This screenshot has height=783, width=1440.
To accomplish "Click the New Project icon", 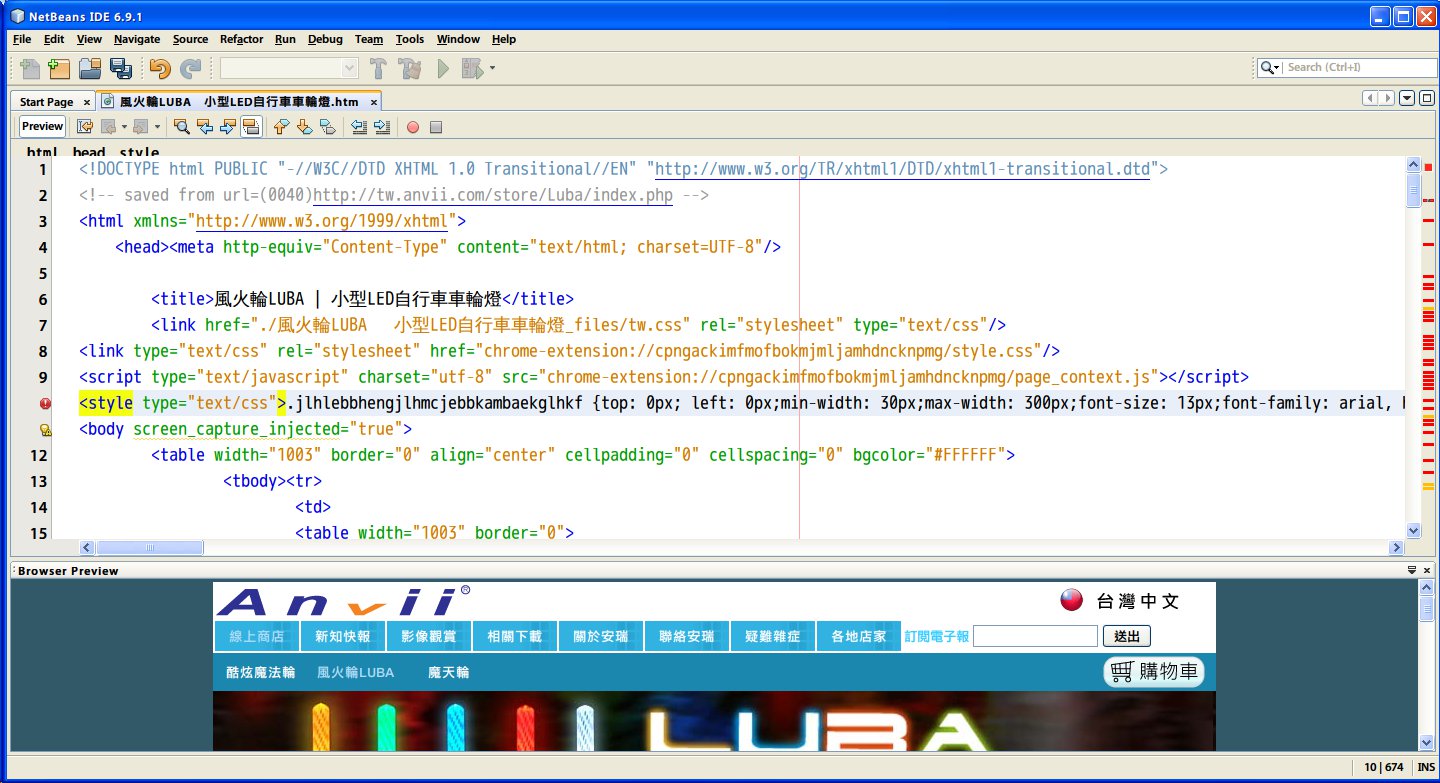I will pyautogui.click(x=59, y=68).
